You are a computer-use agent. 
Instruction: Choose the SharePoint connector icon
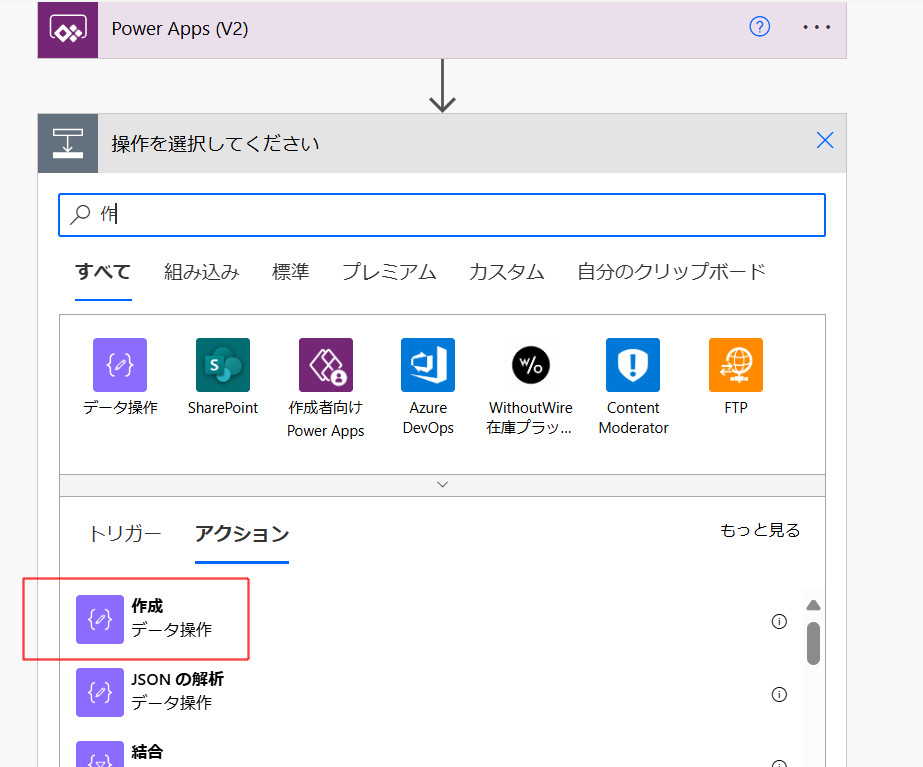point(223,365)
